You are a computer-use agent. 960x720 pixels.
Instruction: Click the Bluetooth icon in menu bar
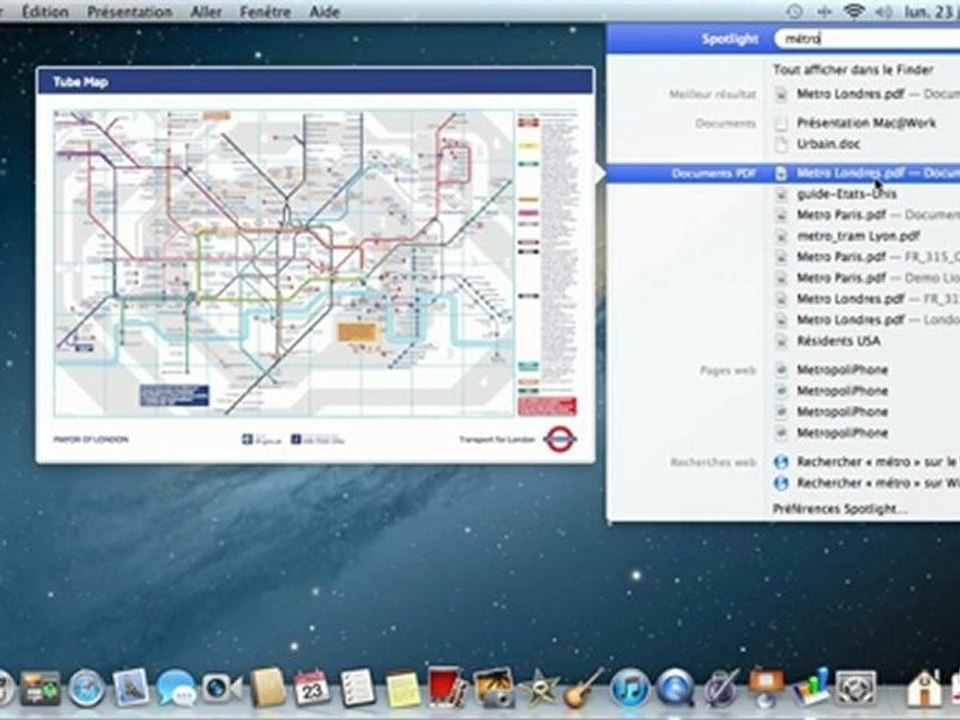click(x=825, y=11)
